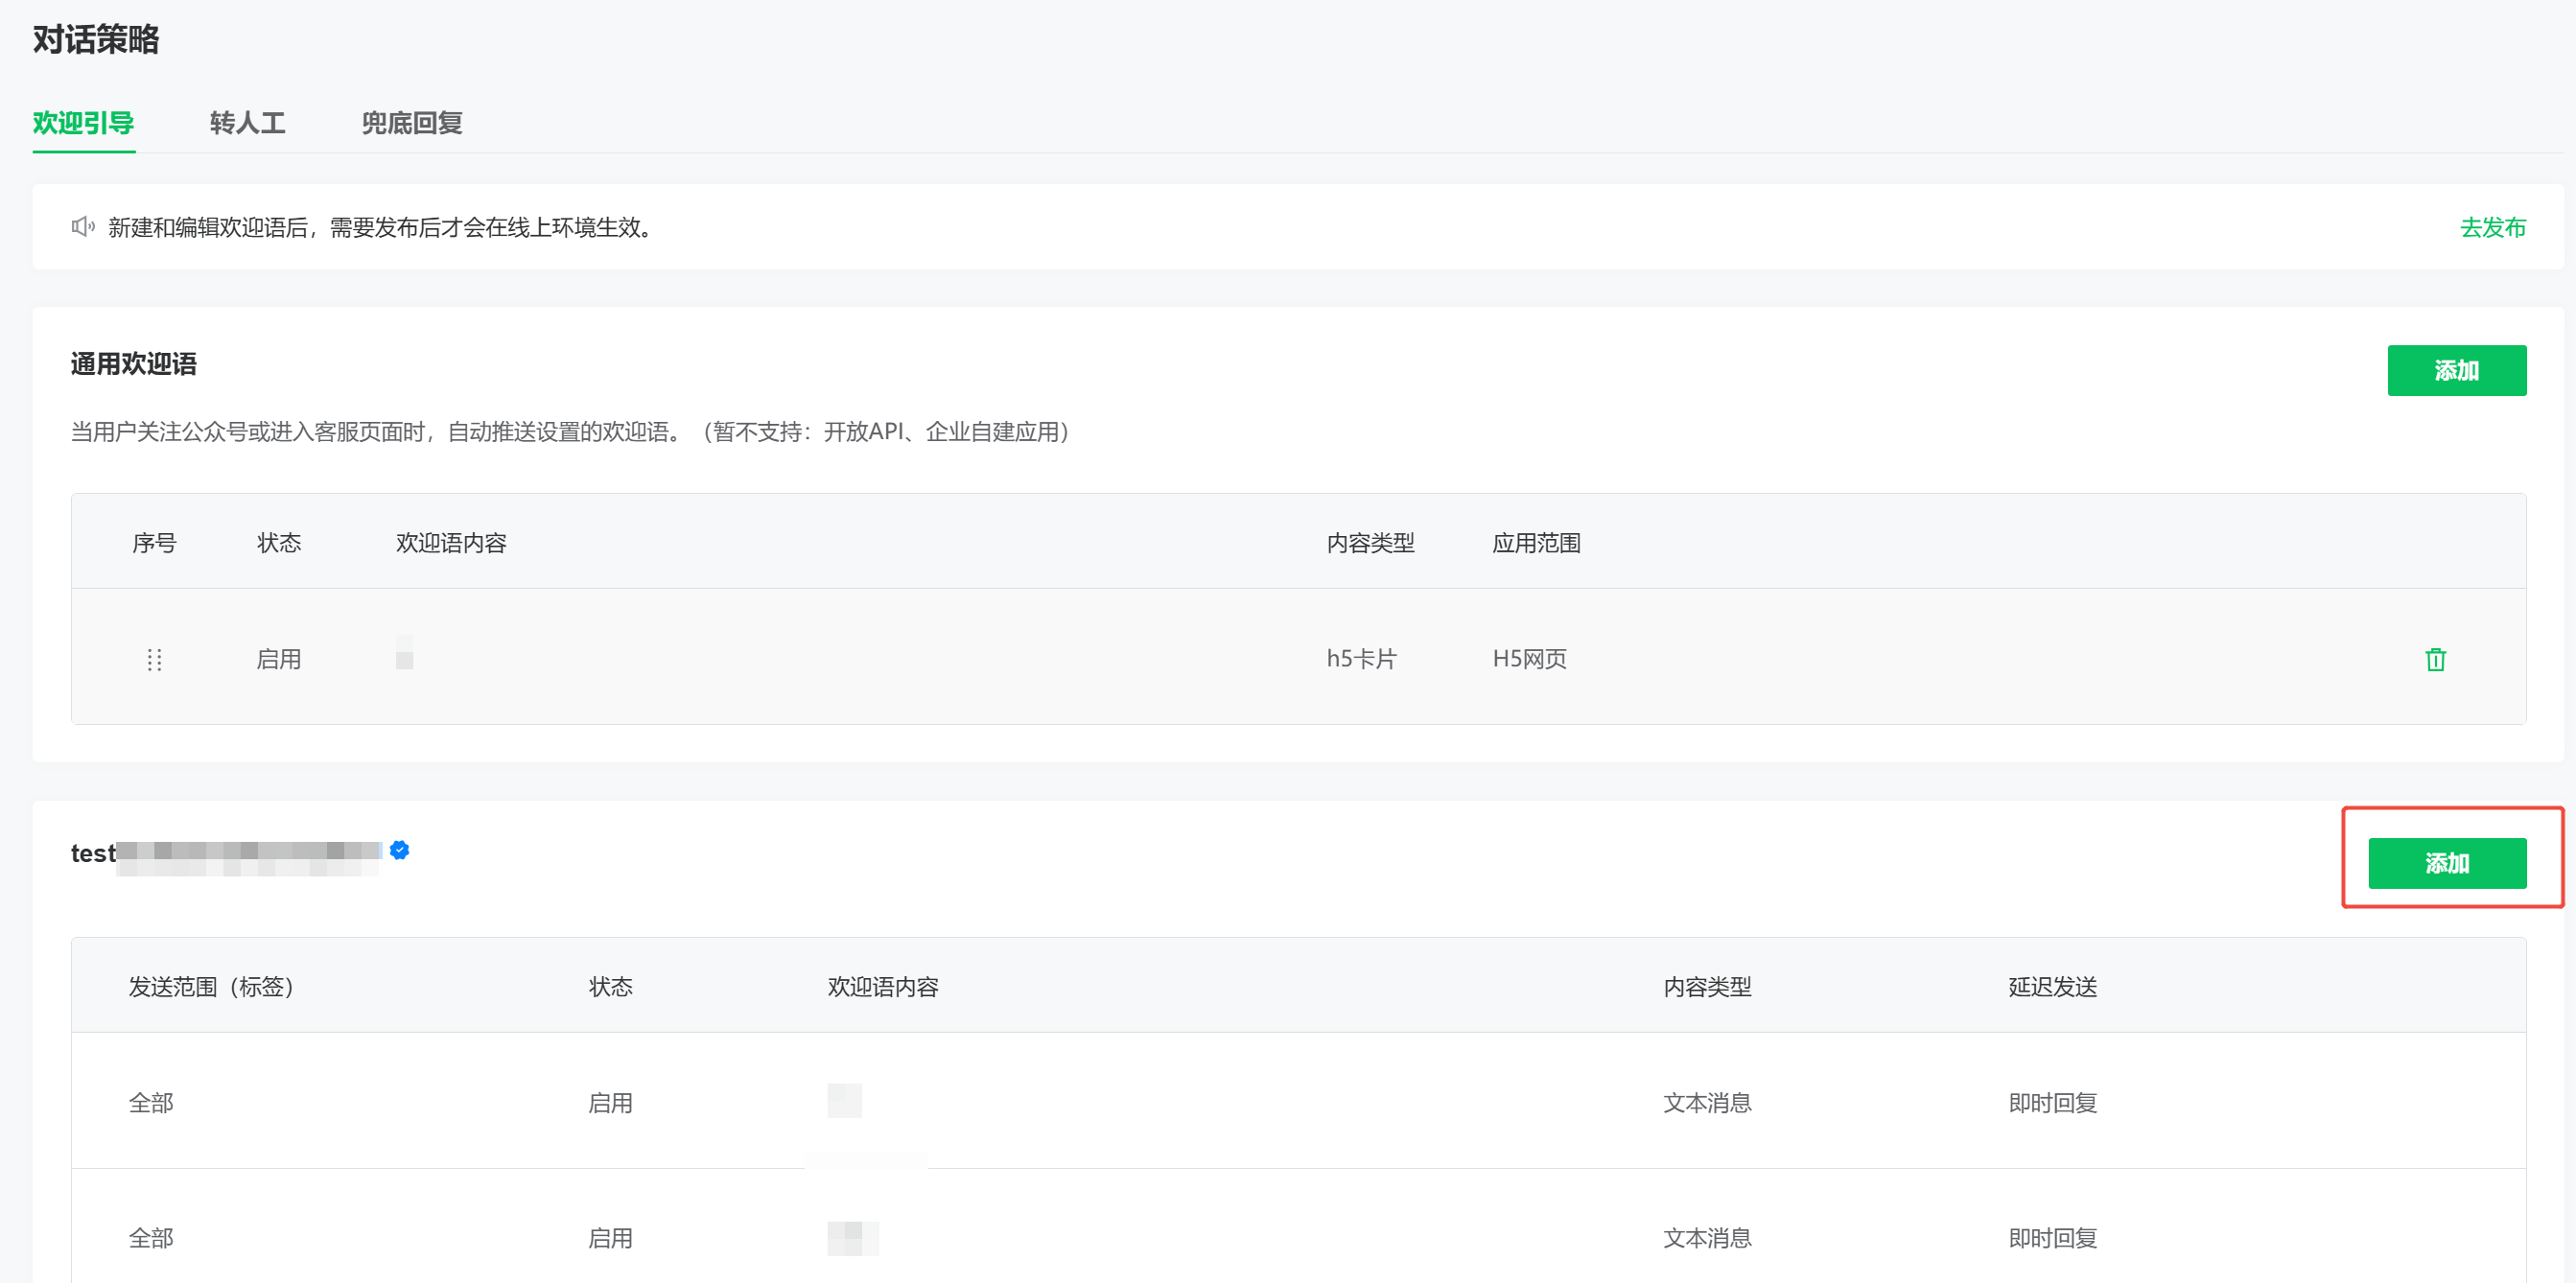This screenshot has width=2576, height=1283.
Task: Switch to the 转人工 tab
Action: [x=247, y=123]
